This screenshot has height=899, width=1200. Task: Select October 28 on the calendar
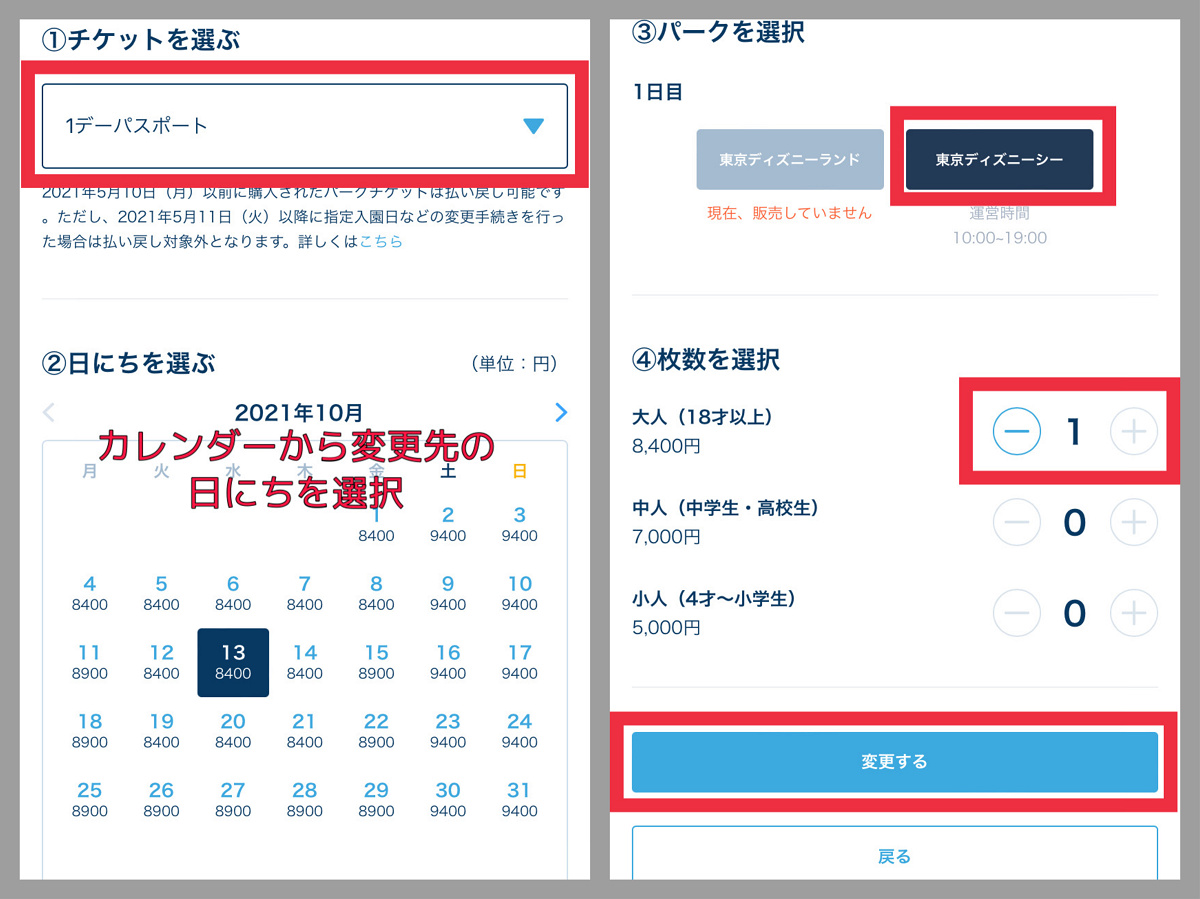tap(305, 800)
